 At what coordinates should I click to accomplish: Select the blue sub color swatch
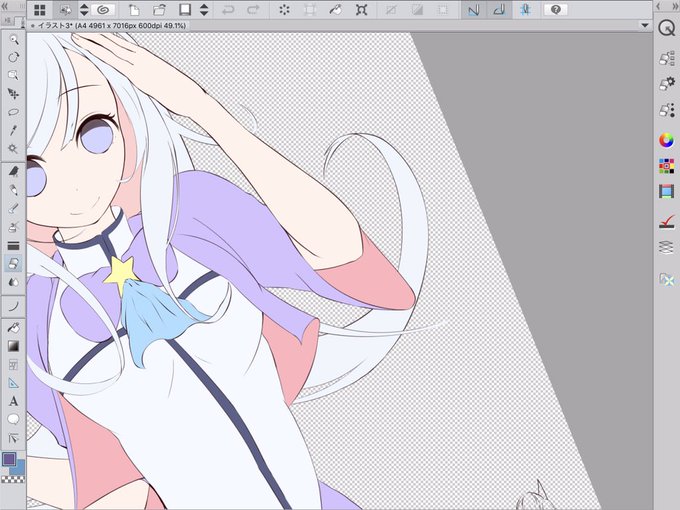pos(18,468)
